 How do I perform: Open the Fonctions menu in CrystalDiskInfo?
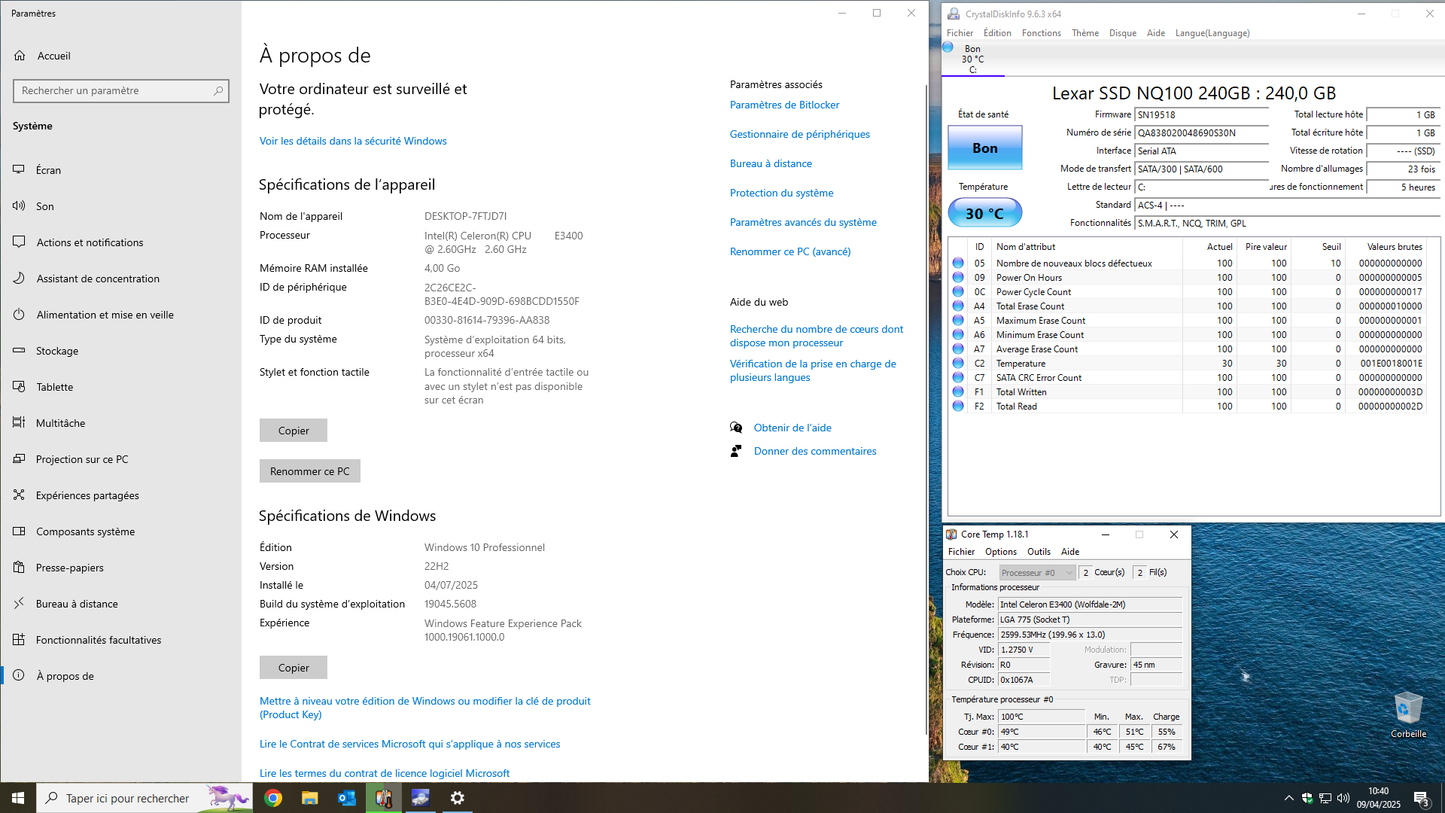click(1040, 33)
